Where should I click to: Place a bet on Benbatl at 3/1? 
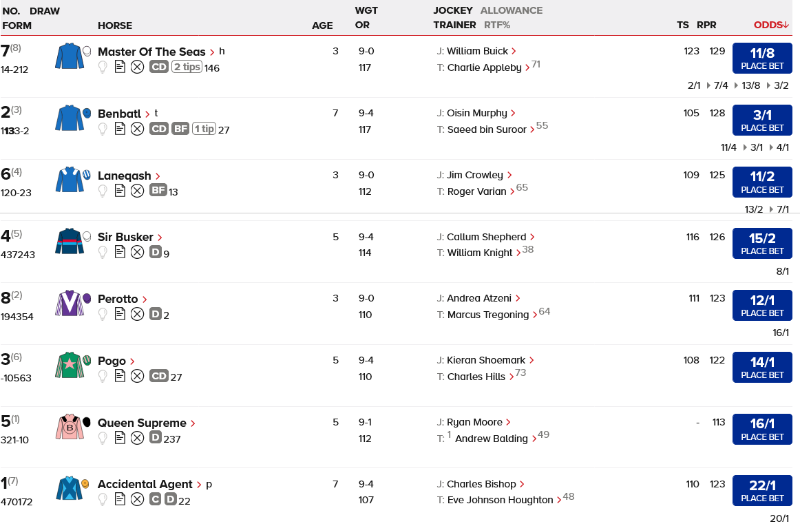point(762,120)
